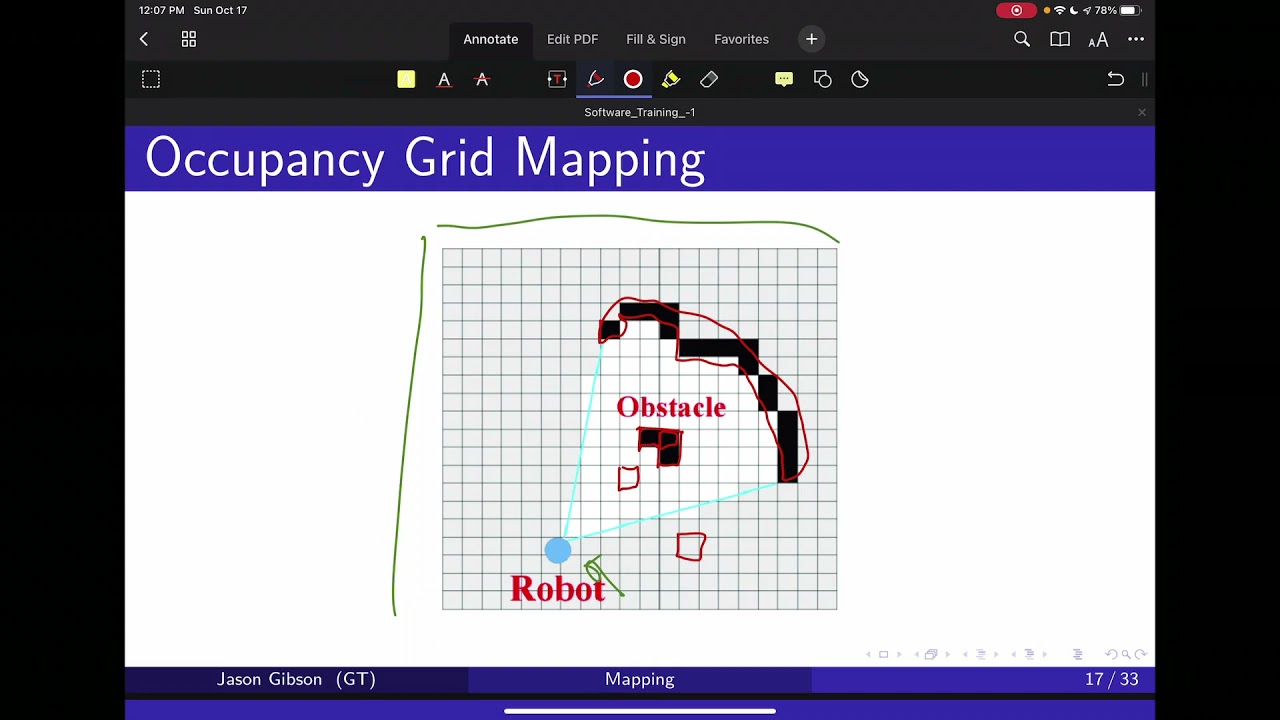The width and height of the screenshot is (1280, 720).
Task: Open the stamp or sticker tool
Action: click(860, 79)
